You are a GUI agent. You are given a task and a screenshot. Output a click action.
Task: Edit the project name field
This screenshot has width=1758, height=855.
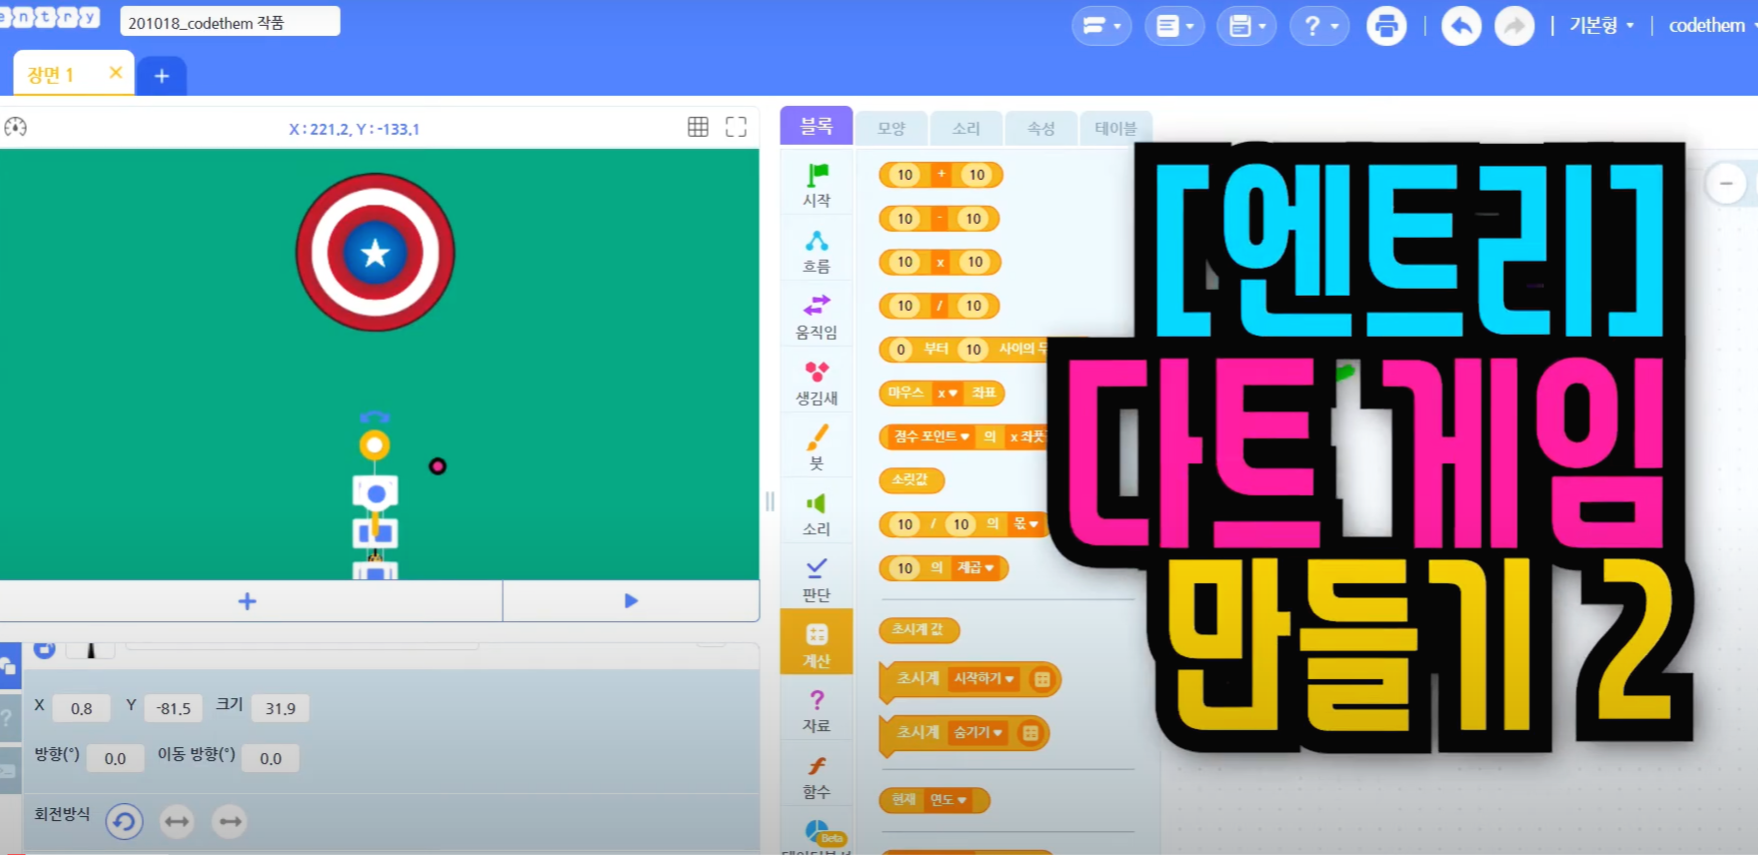pos(230,22)
